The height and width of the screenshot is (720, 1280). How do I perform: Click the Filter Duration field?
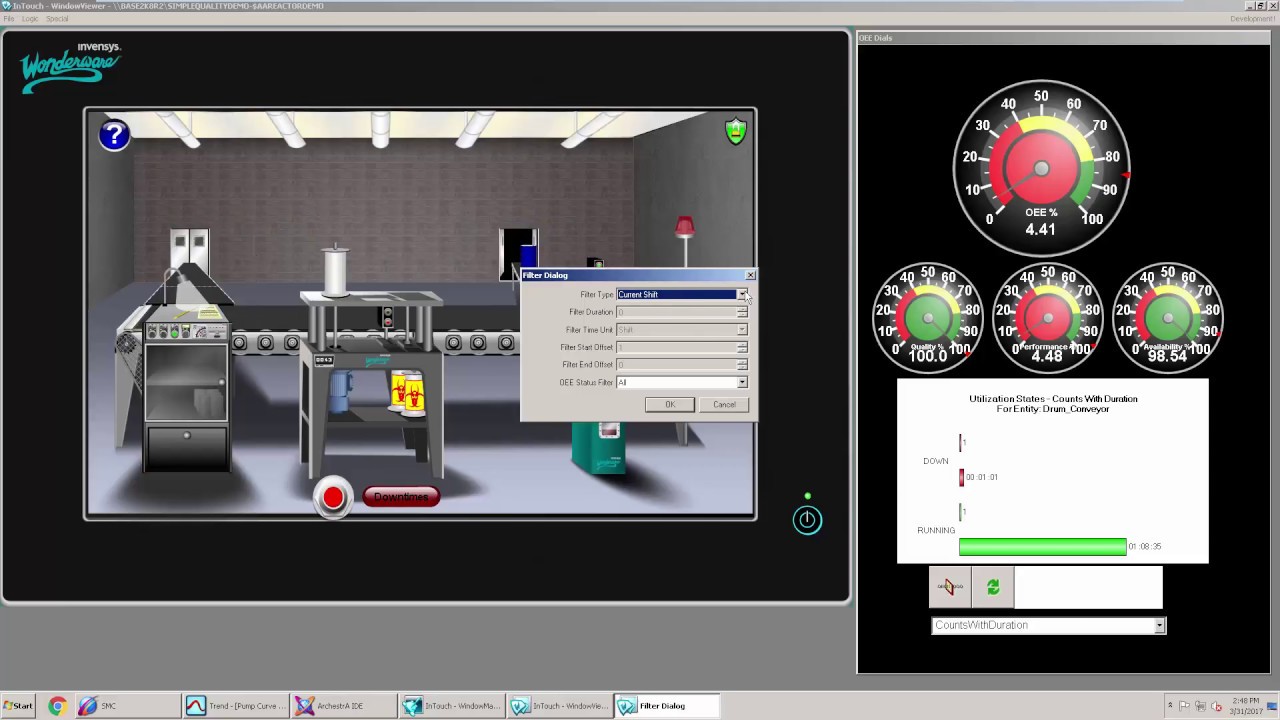click(677, 312)
